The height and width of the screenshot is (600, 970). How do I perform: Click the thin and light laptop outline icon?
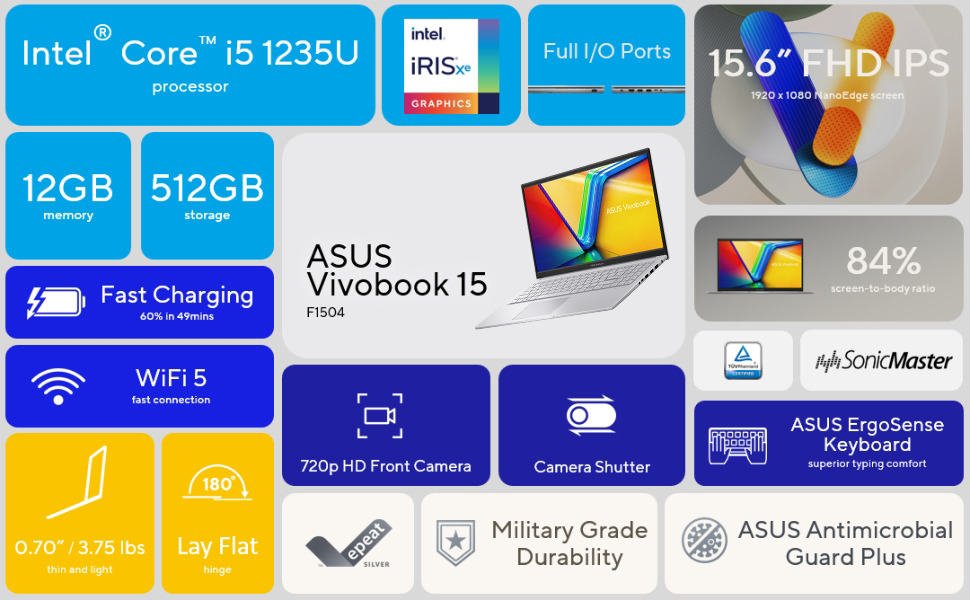pyautogui.click(x=77, y=482)
